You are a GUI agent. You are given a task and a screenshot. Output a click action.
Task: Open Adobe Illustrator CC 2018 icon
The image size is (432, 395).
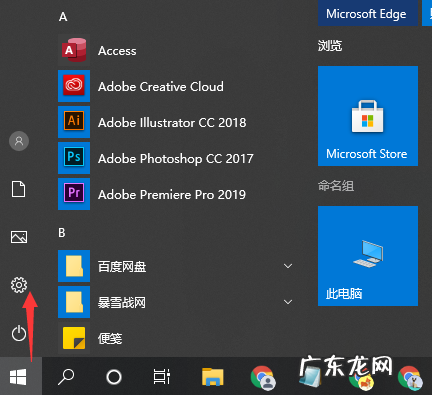point(74,122)
